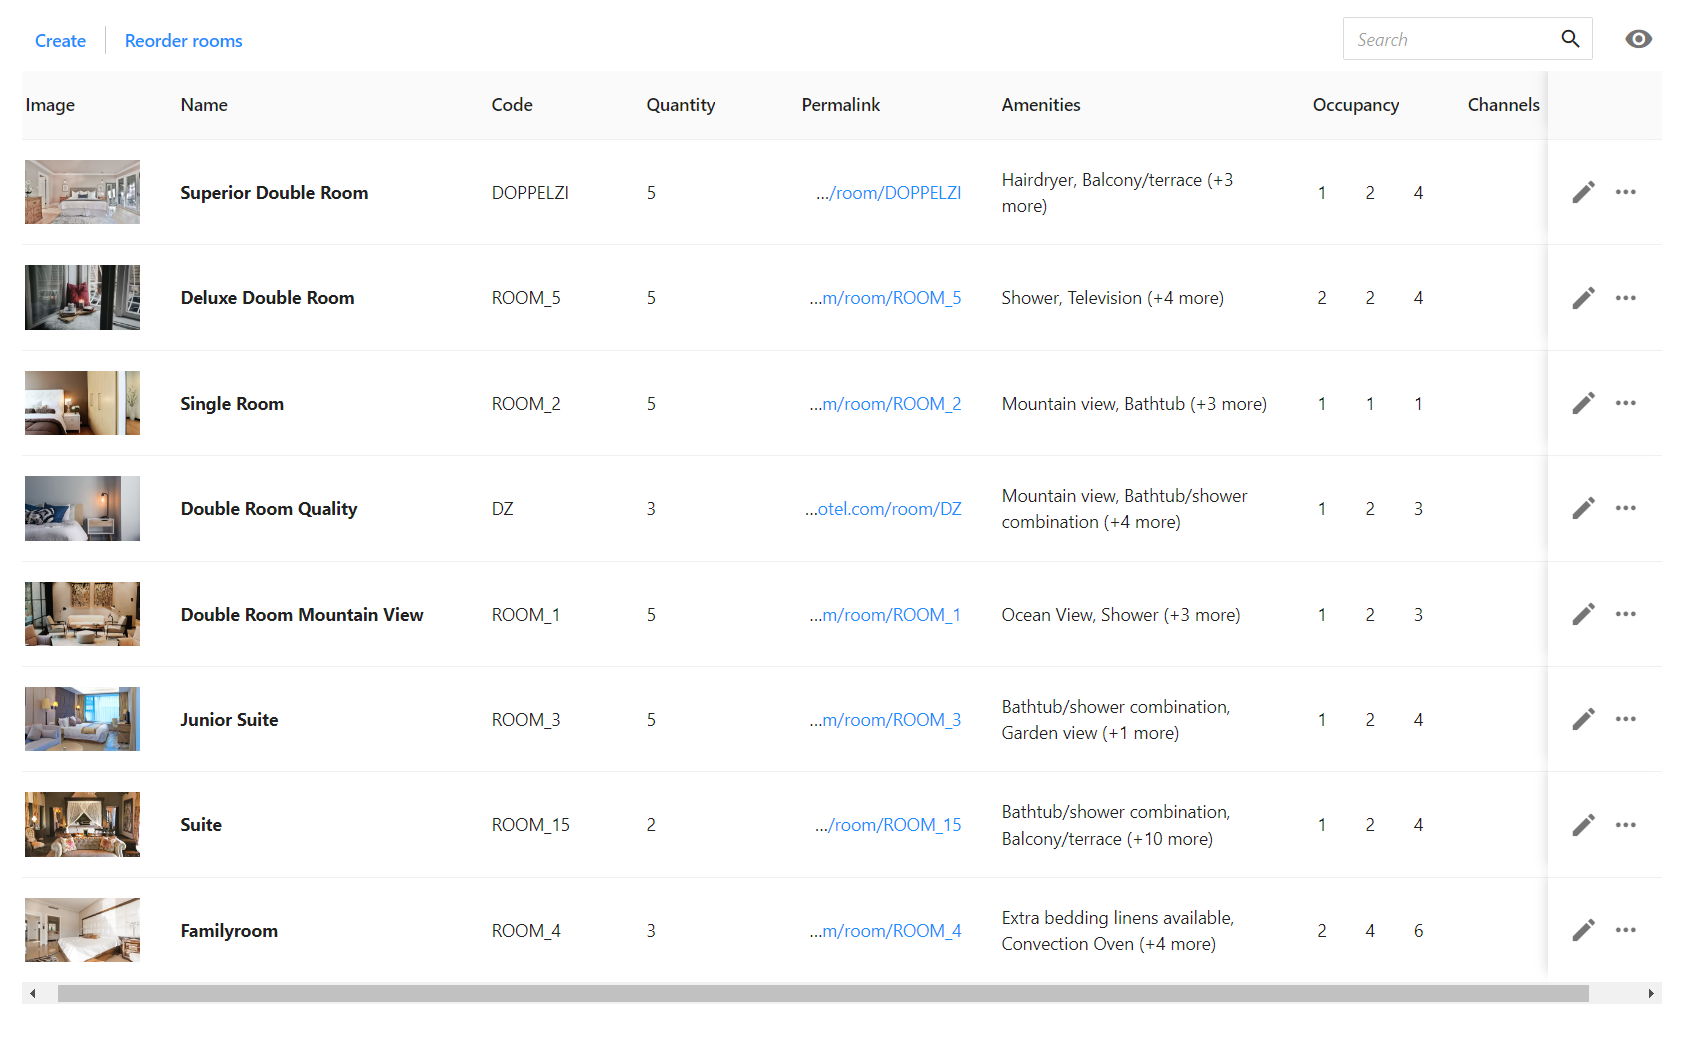Image resolution: width=1686 pixels, height=1054 pixels.
Task: Expand three-dot menu for Double Room Mountain View
Action: pos(1626,614)
